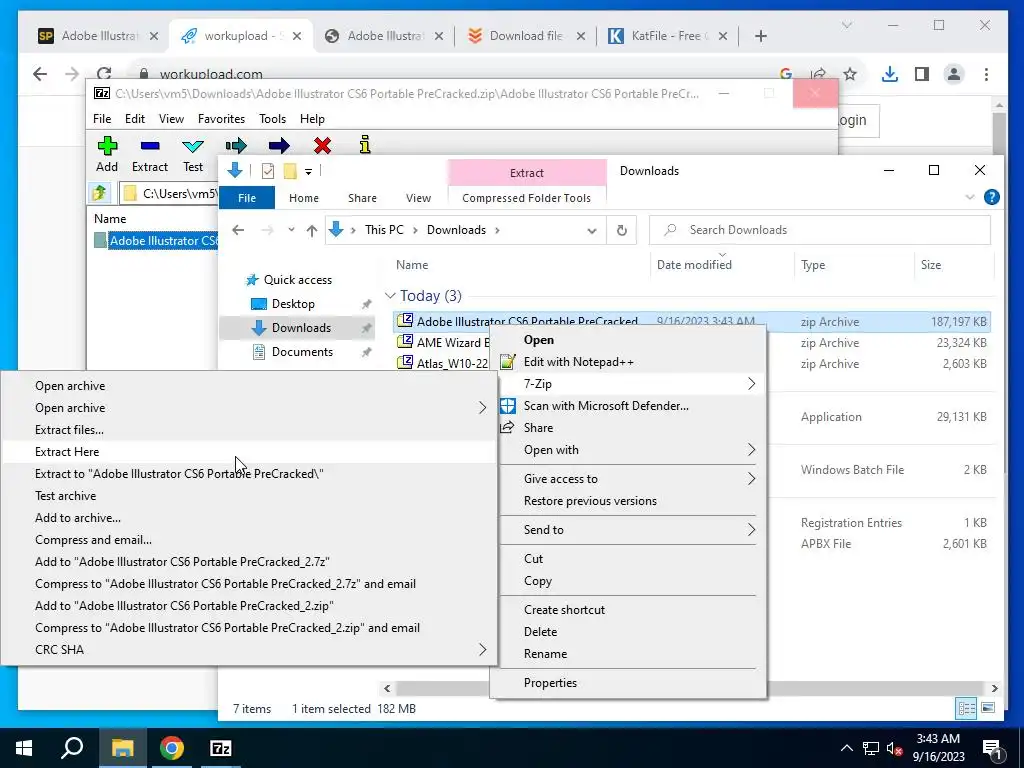The height and width of the screenshot is (768, 1024).
Task: Expand the Give access to submenu
Action: [751, 479]
